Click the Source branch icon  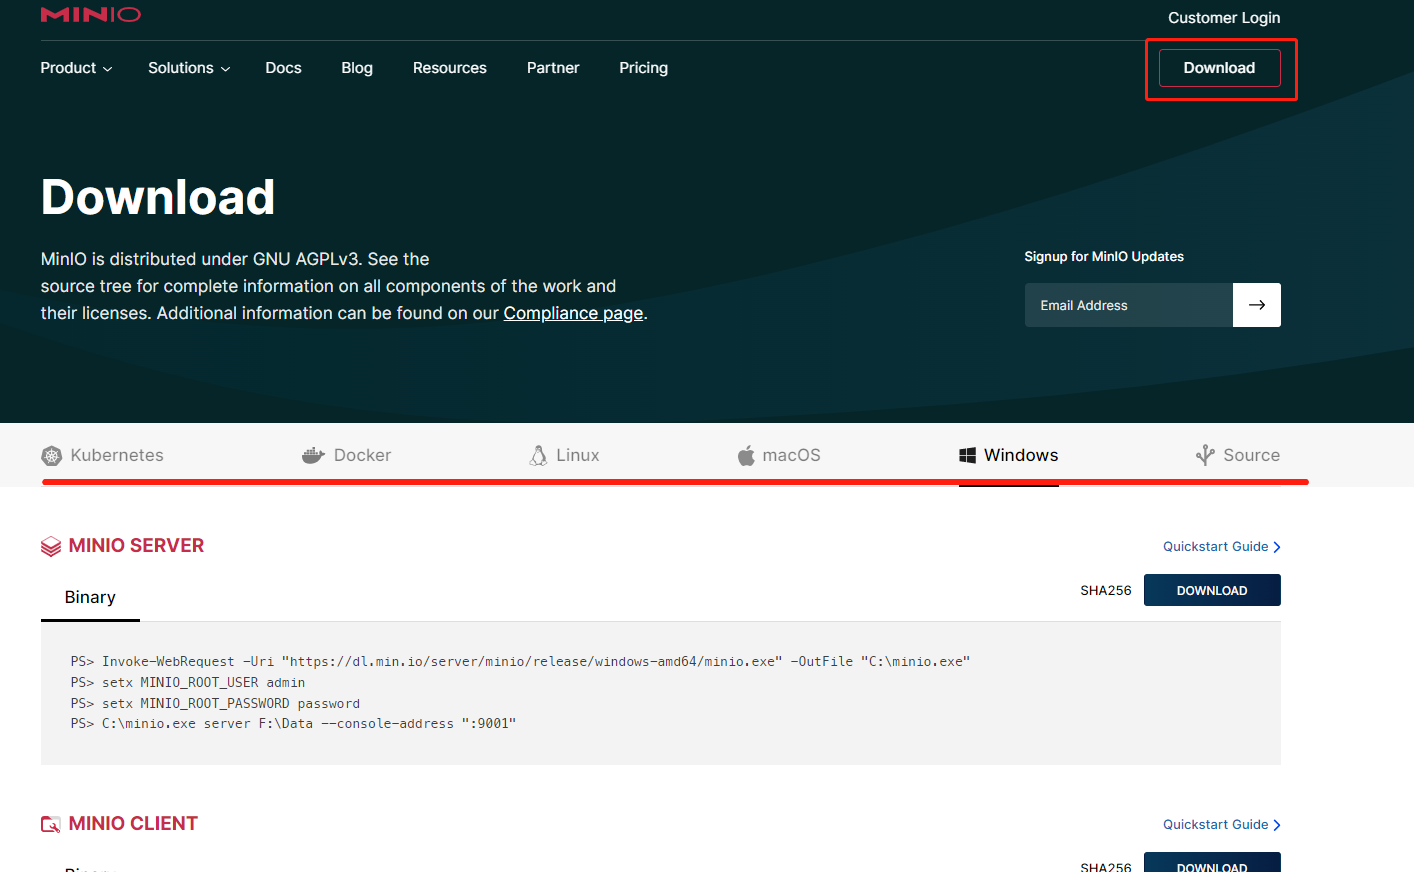pyautogui.click(x=1205, y=456)
